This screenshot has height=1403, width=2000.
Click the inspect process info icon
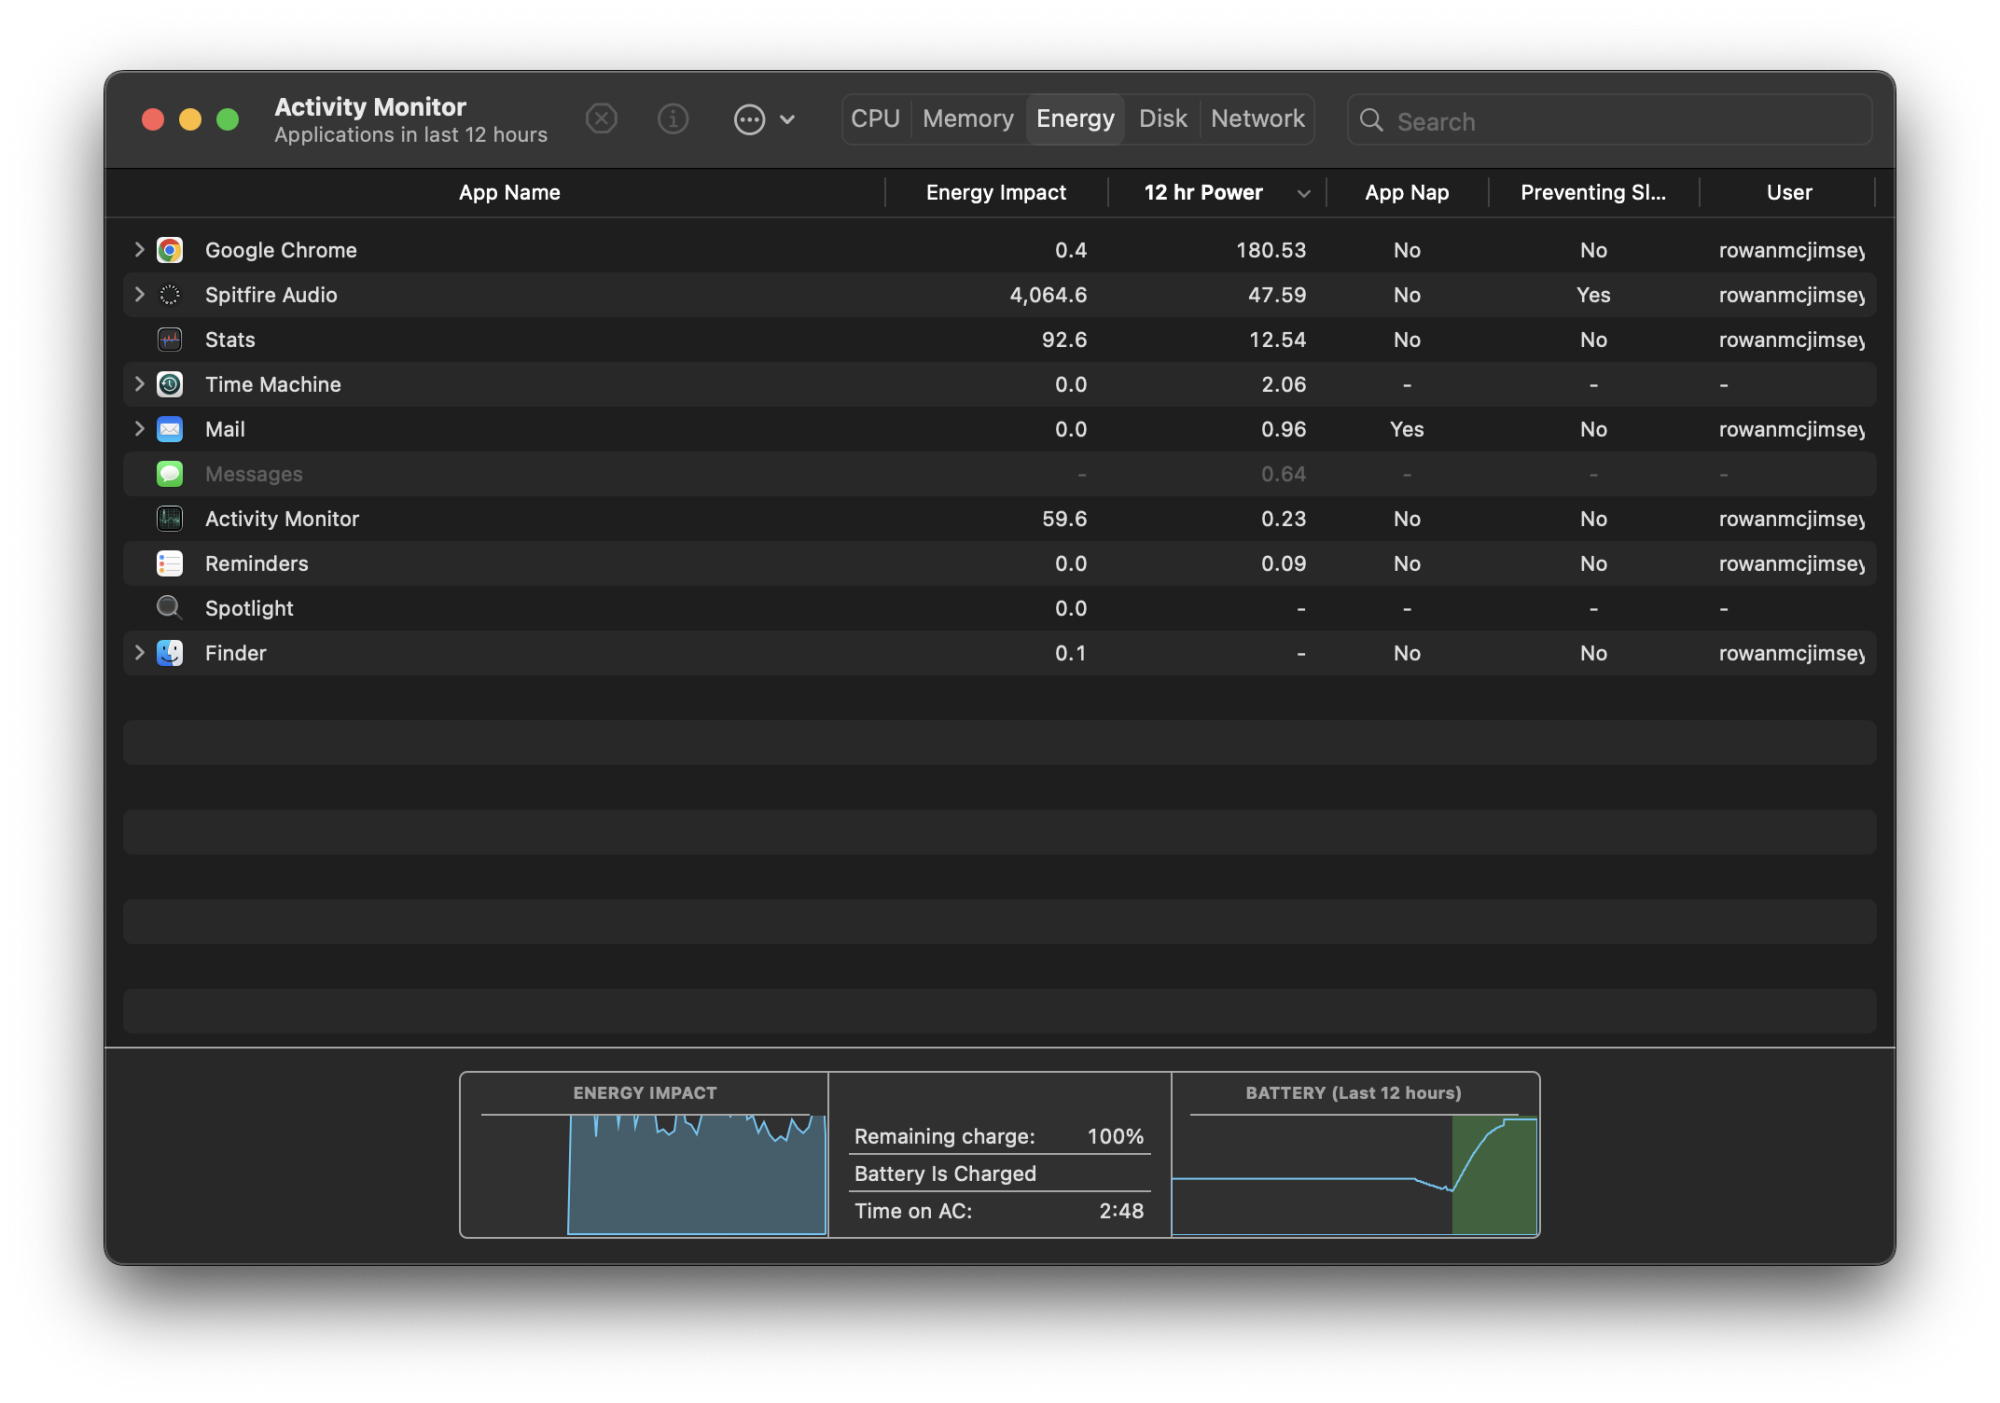[673, 120]
